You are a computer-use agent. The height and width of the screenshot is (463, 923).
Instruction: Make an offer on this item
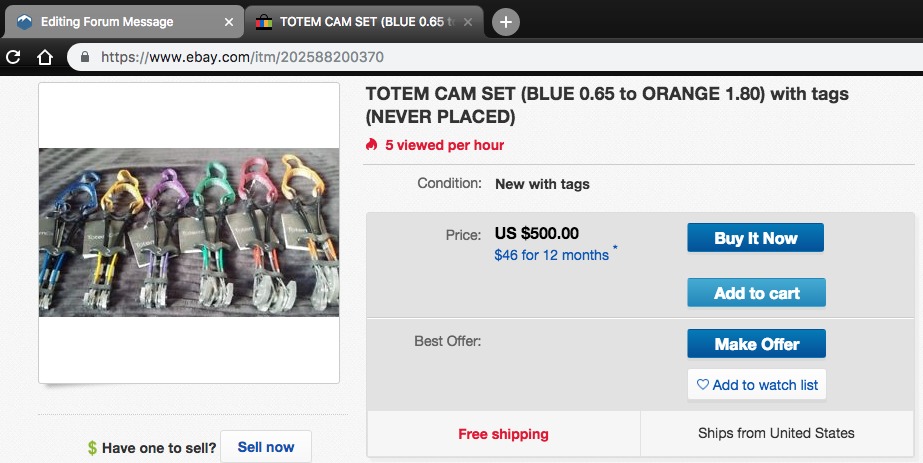pos(756,344)
